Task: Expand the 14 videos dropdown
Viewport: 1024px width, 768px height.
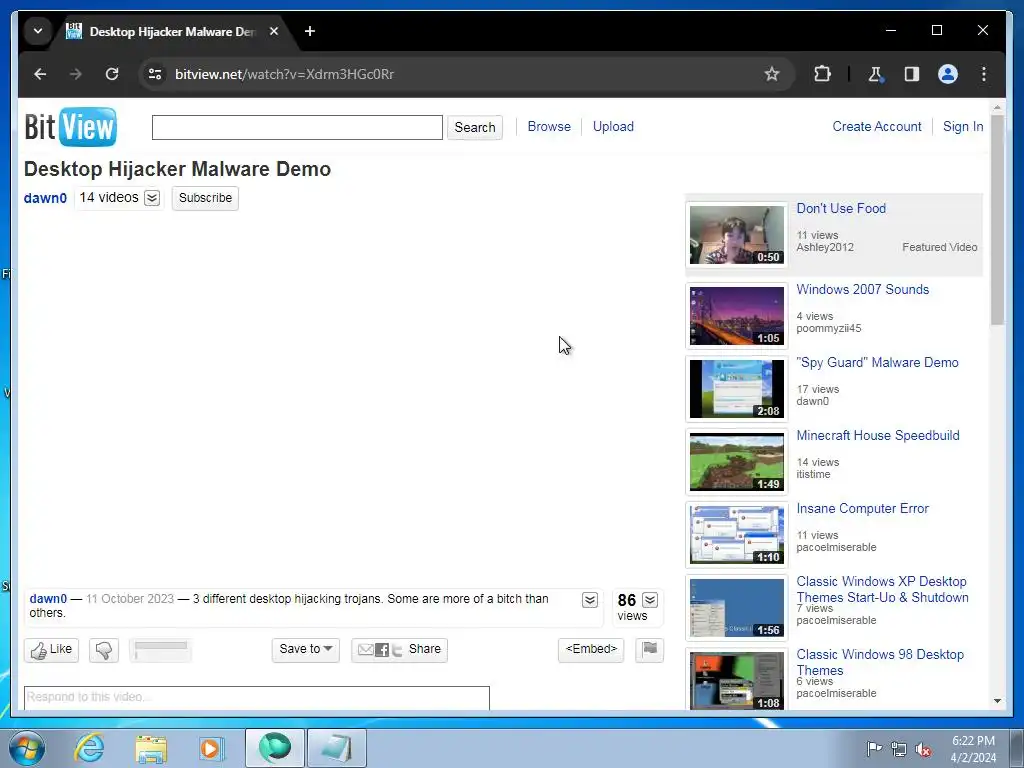Action: point(152,198)
